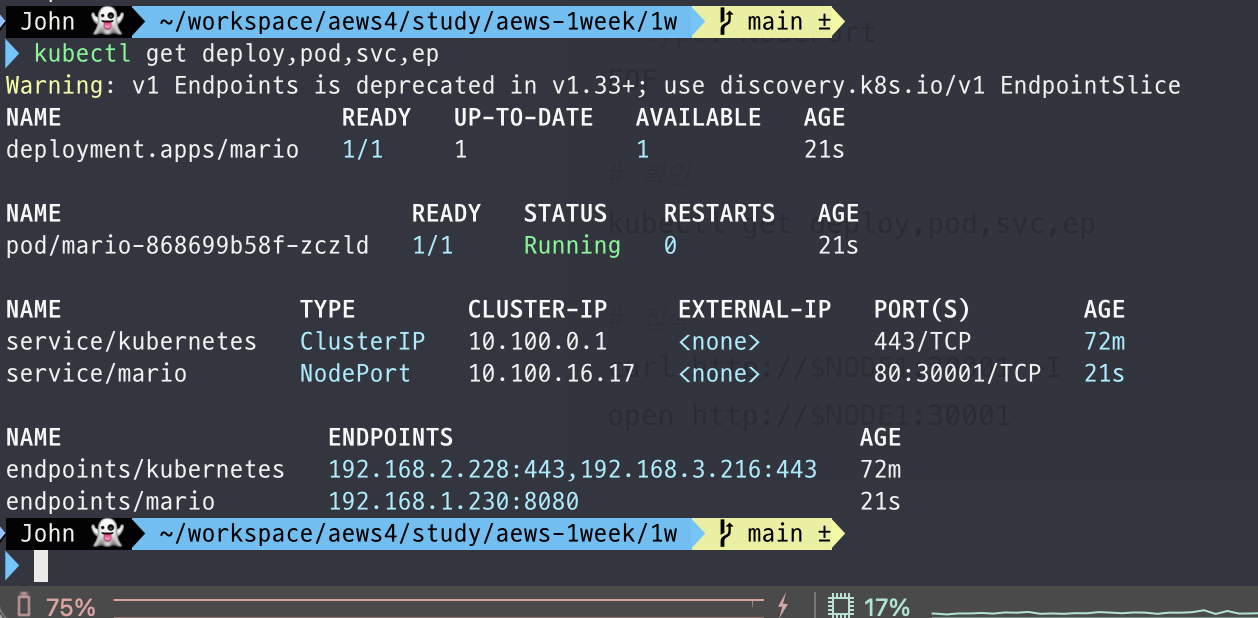Screen dimensions: 1258x618
Task: Click the pod name mario-868699b58f-zczld
Action: coord(187,245)
